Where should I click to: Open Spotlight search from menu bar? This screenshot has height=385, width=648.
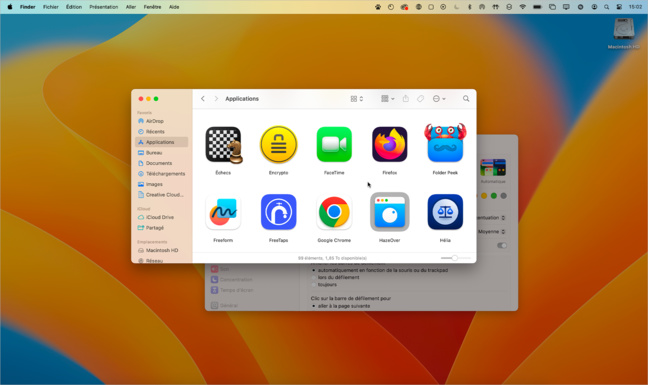click(x=606, y=7)
